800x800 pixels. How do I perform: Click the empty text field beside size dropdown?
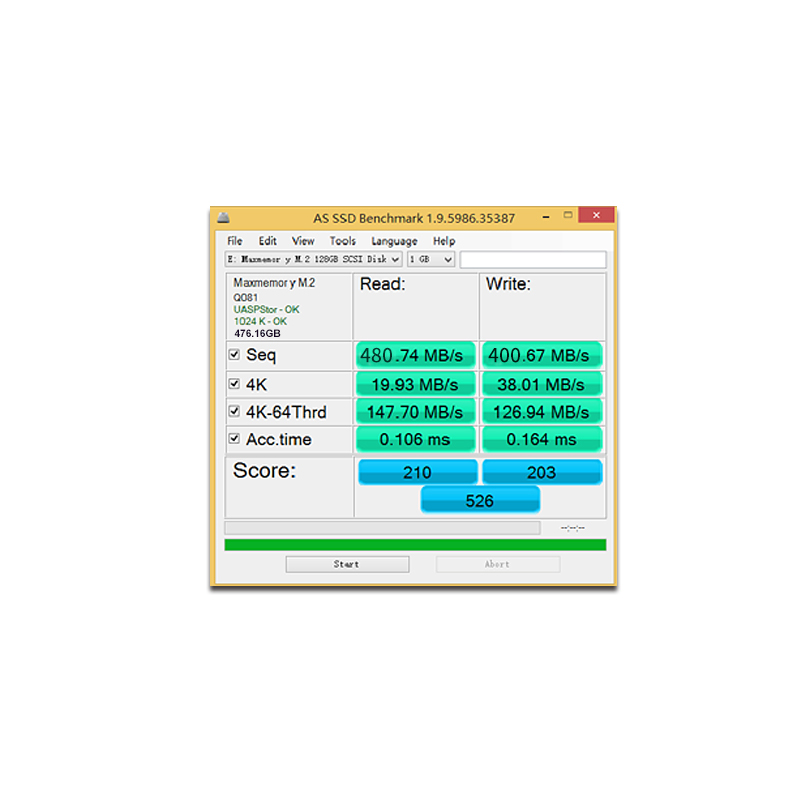pos(533,259)
